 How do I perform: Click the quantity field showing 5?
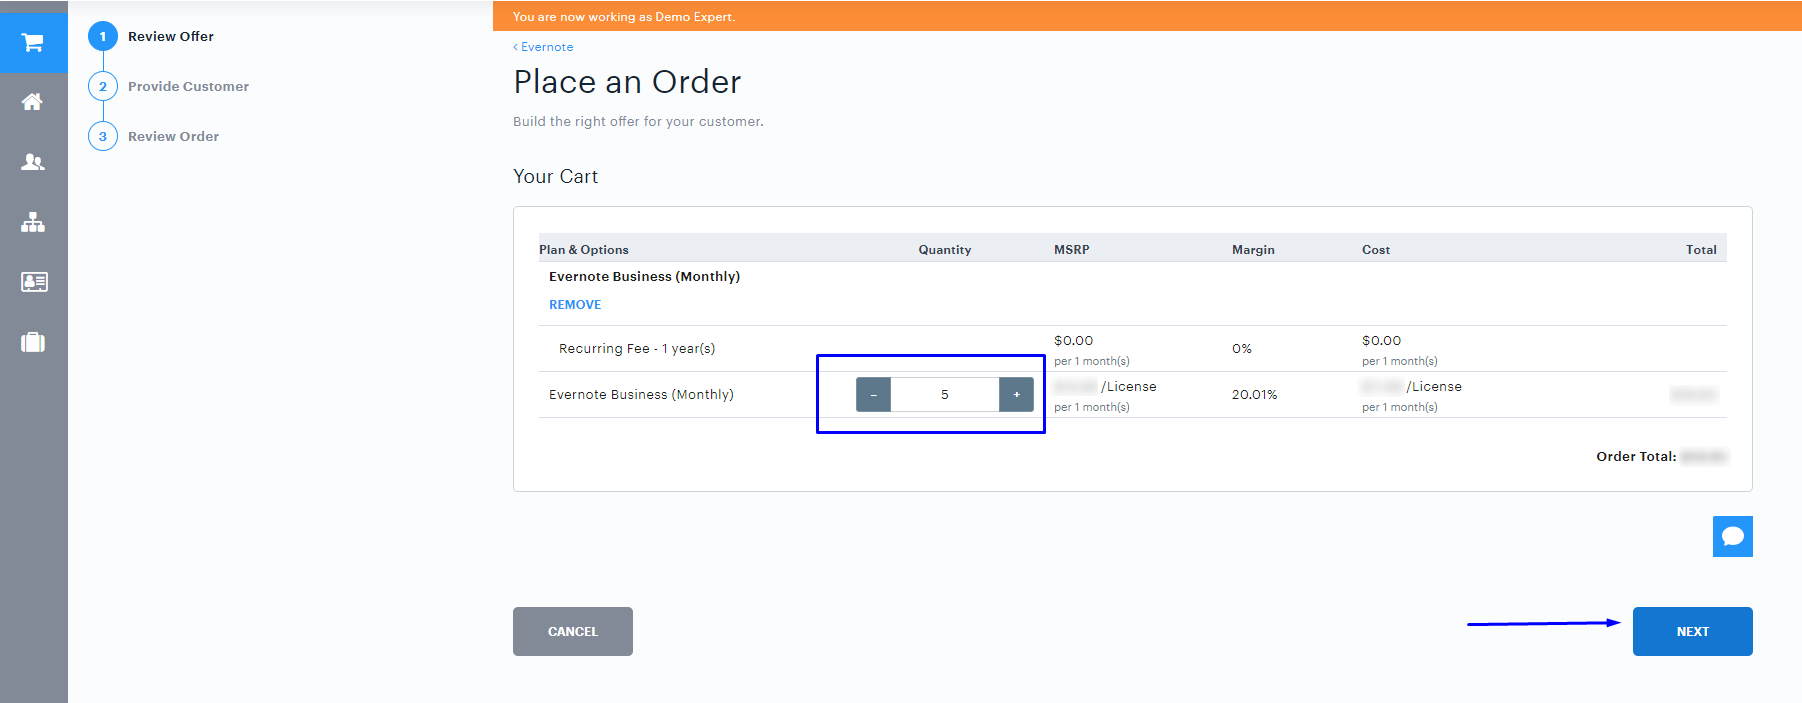point(945,394)
